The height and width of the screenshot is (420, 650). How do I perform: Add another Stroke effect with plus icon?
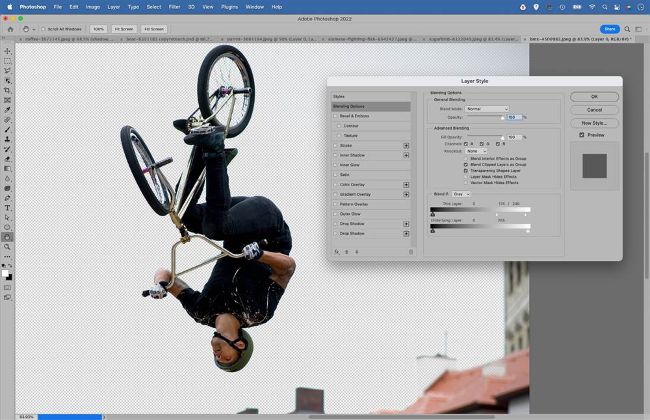tap(406, 145)
